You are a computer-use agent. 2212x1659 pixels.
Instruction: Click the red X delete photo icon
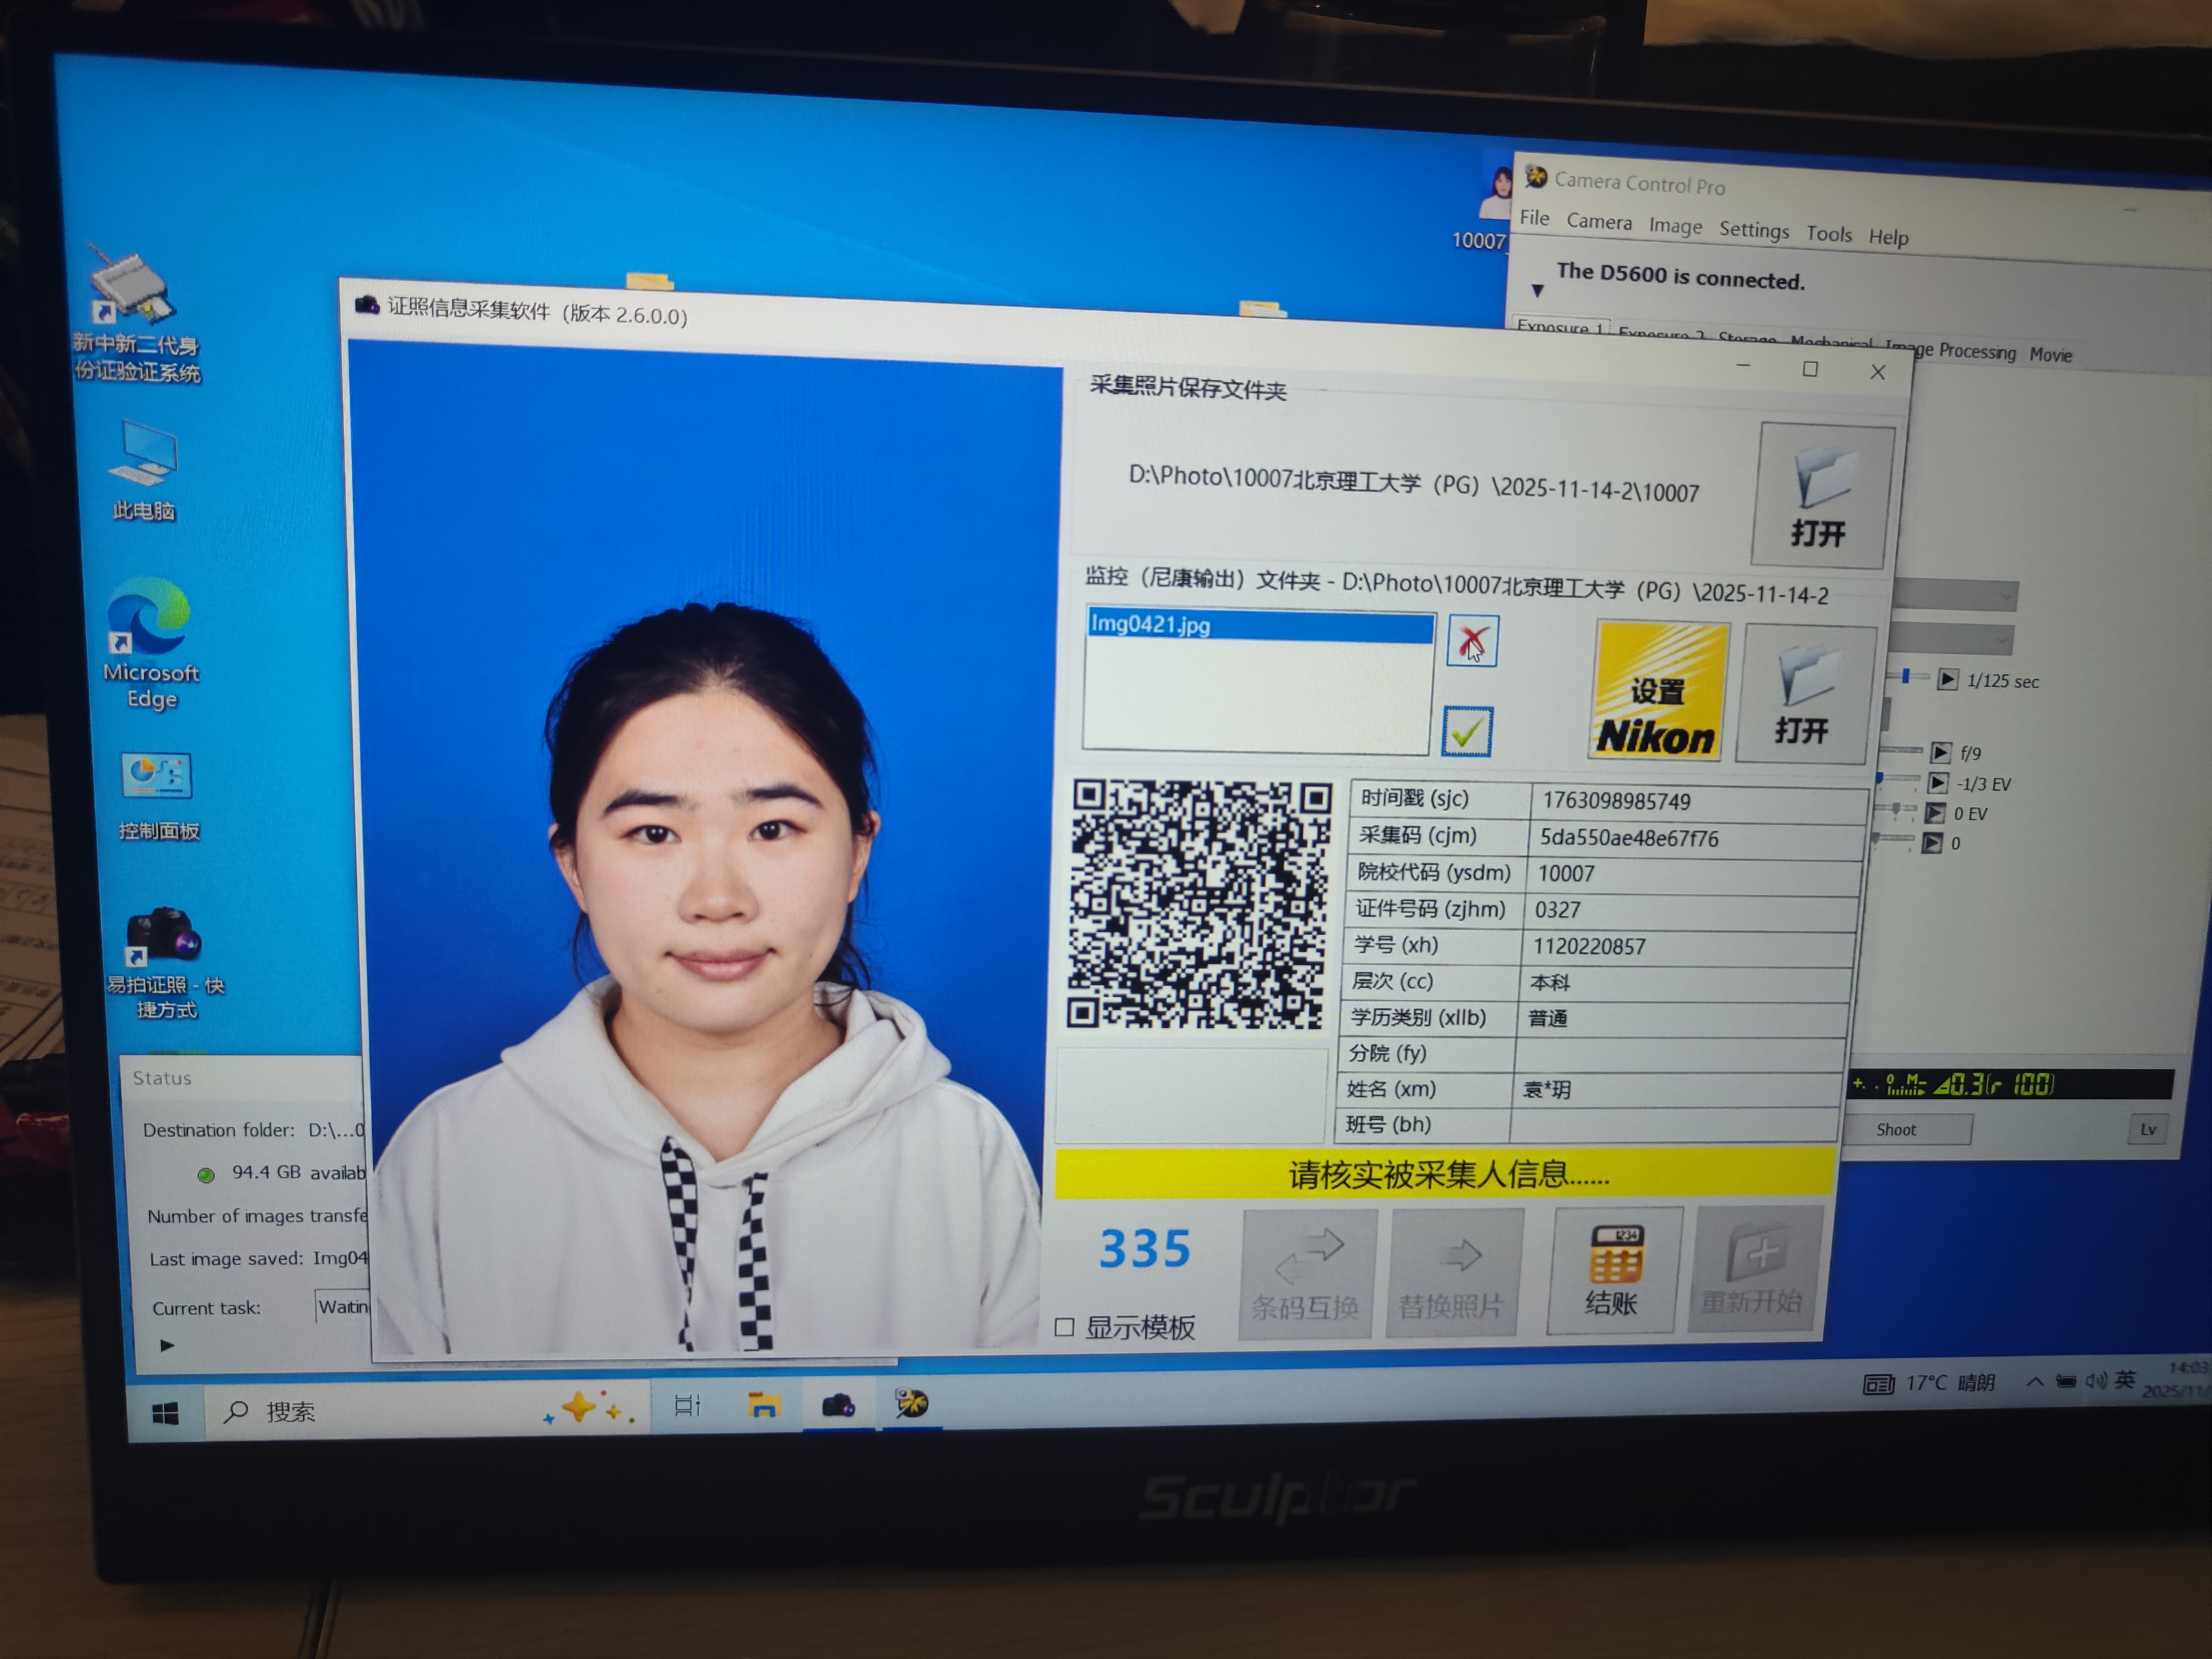(1472, 641)
